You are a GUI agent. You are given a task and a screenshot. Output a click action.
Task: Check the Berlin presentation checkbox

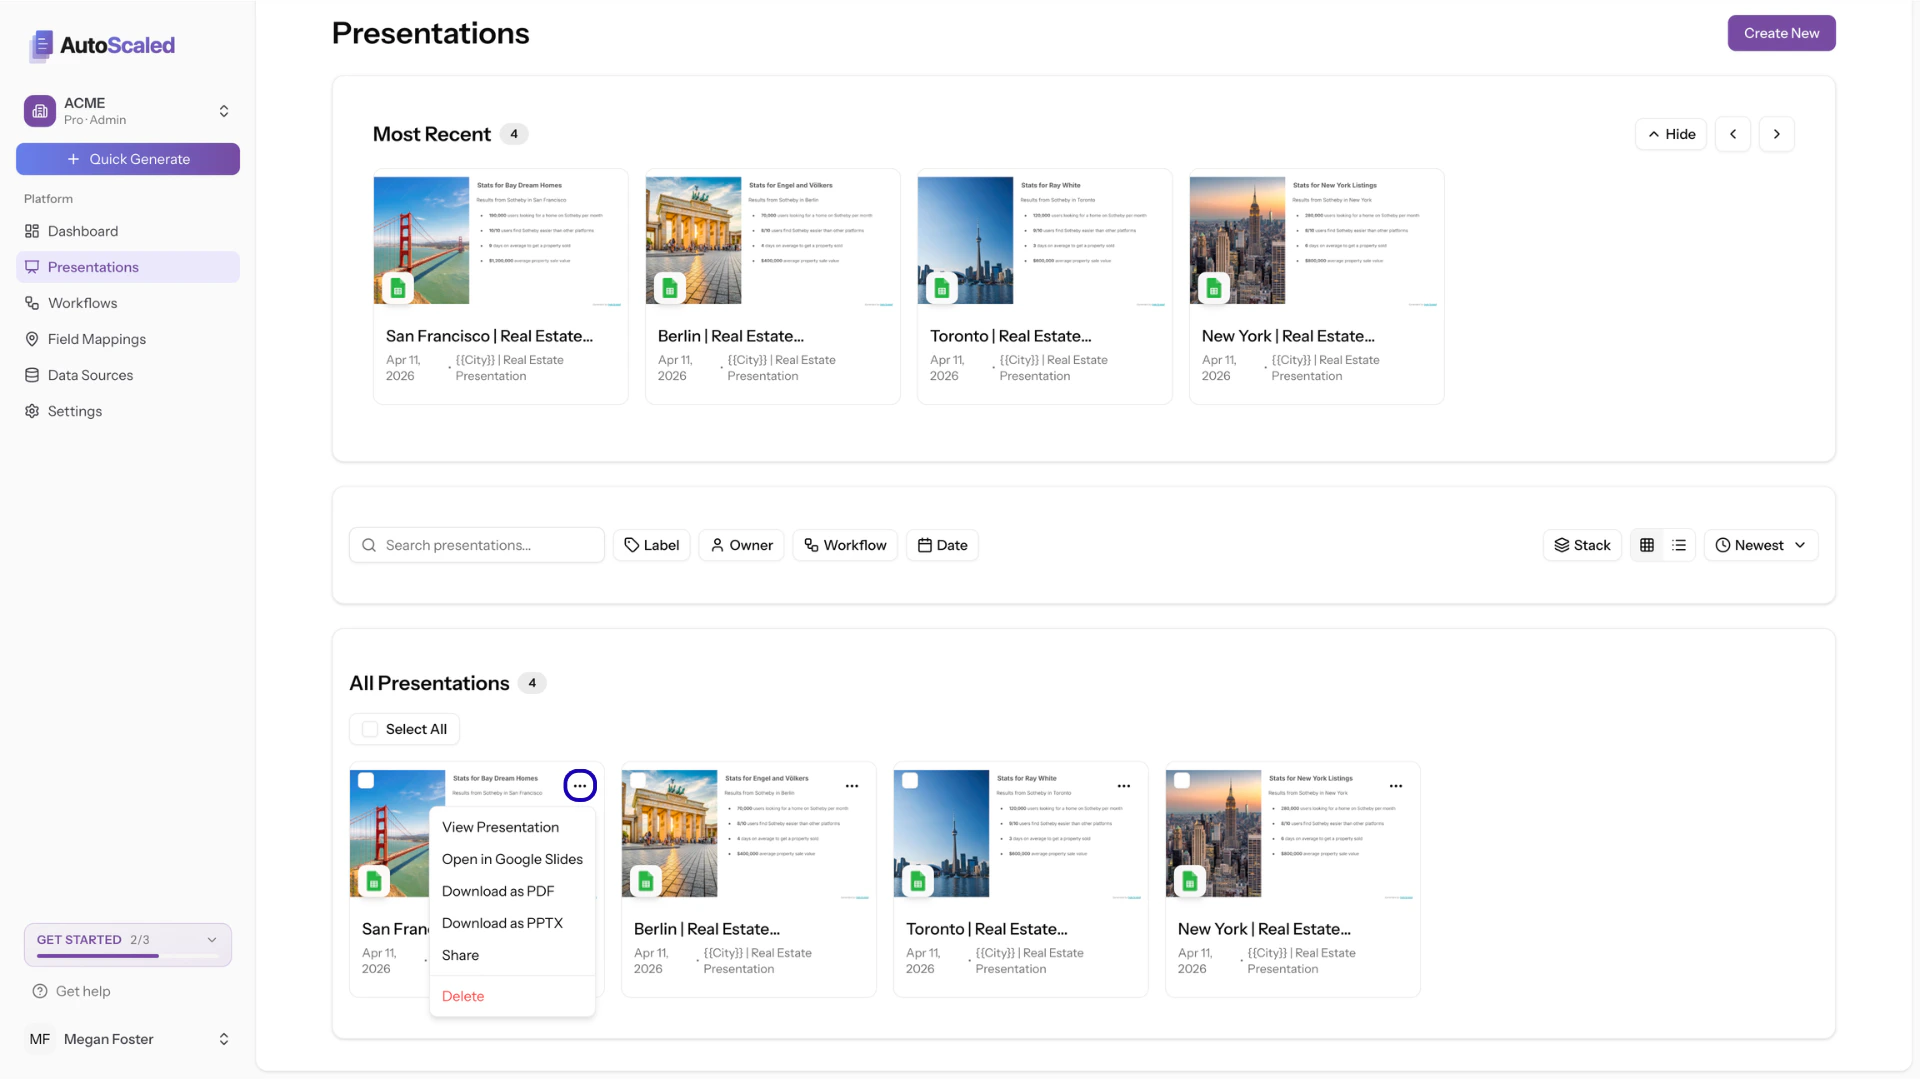tap(639, 781)
